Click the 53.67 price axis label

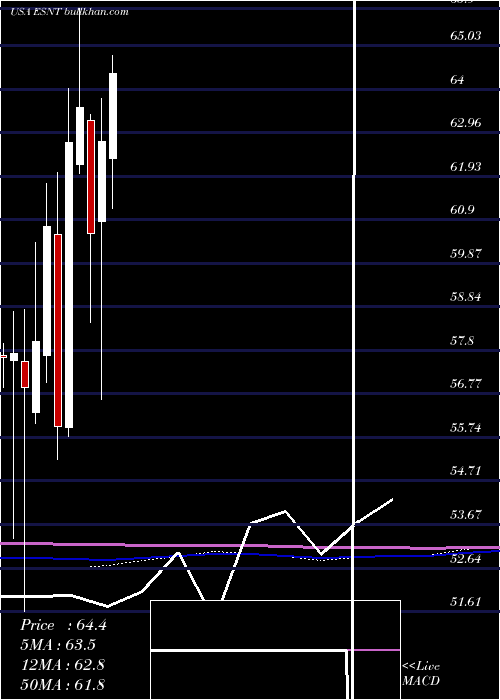[466, 515]
